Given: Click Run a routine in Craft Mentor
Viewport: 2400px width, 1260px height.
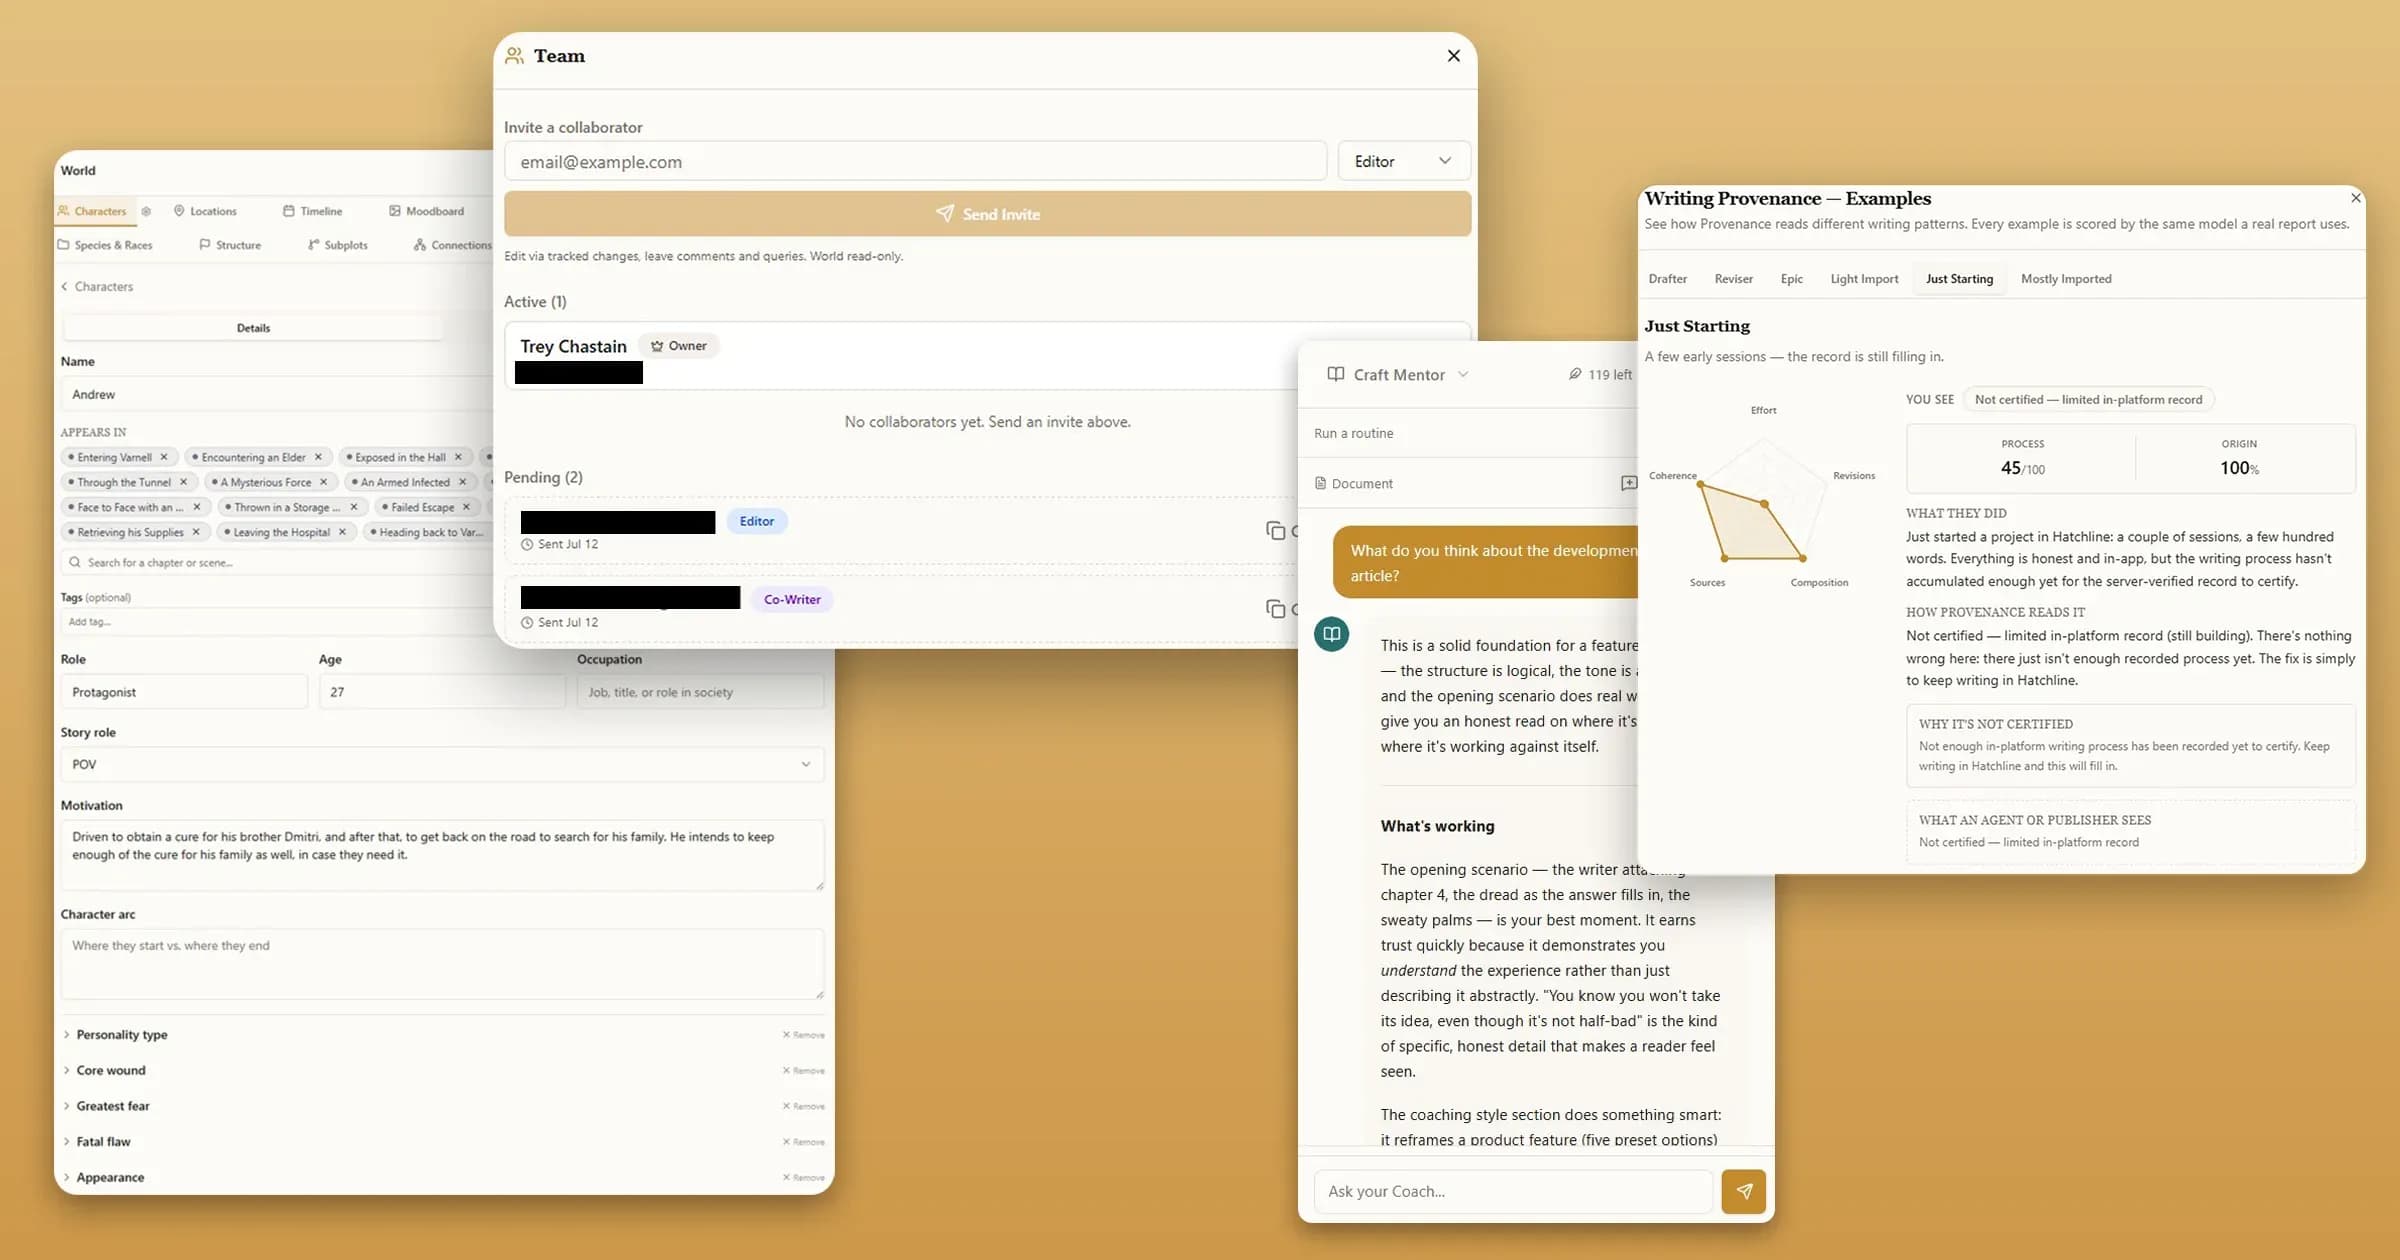Looking at the screenshot, I should coord(1353,433).
